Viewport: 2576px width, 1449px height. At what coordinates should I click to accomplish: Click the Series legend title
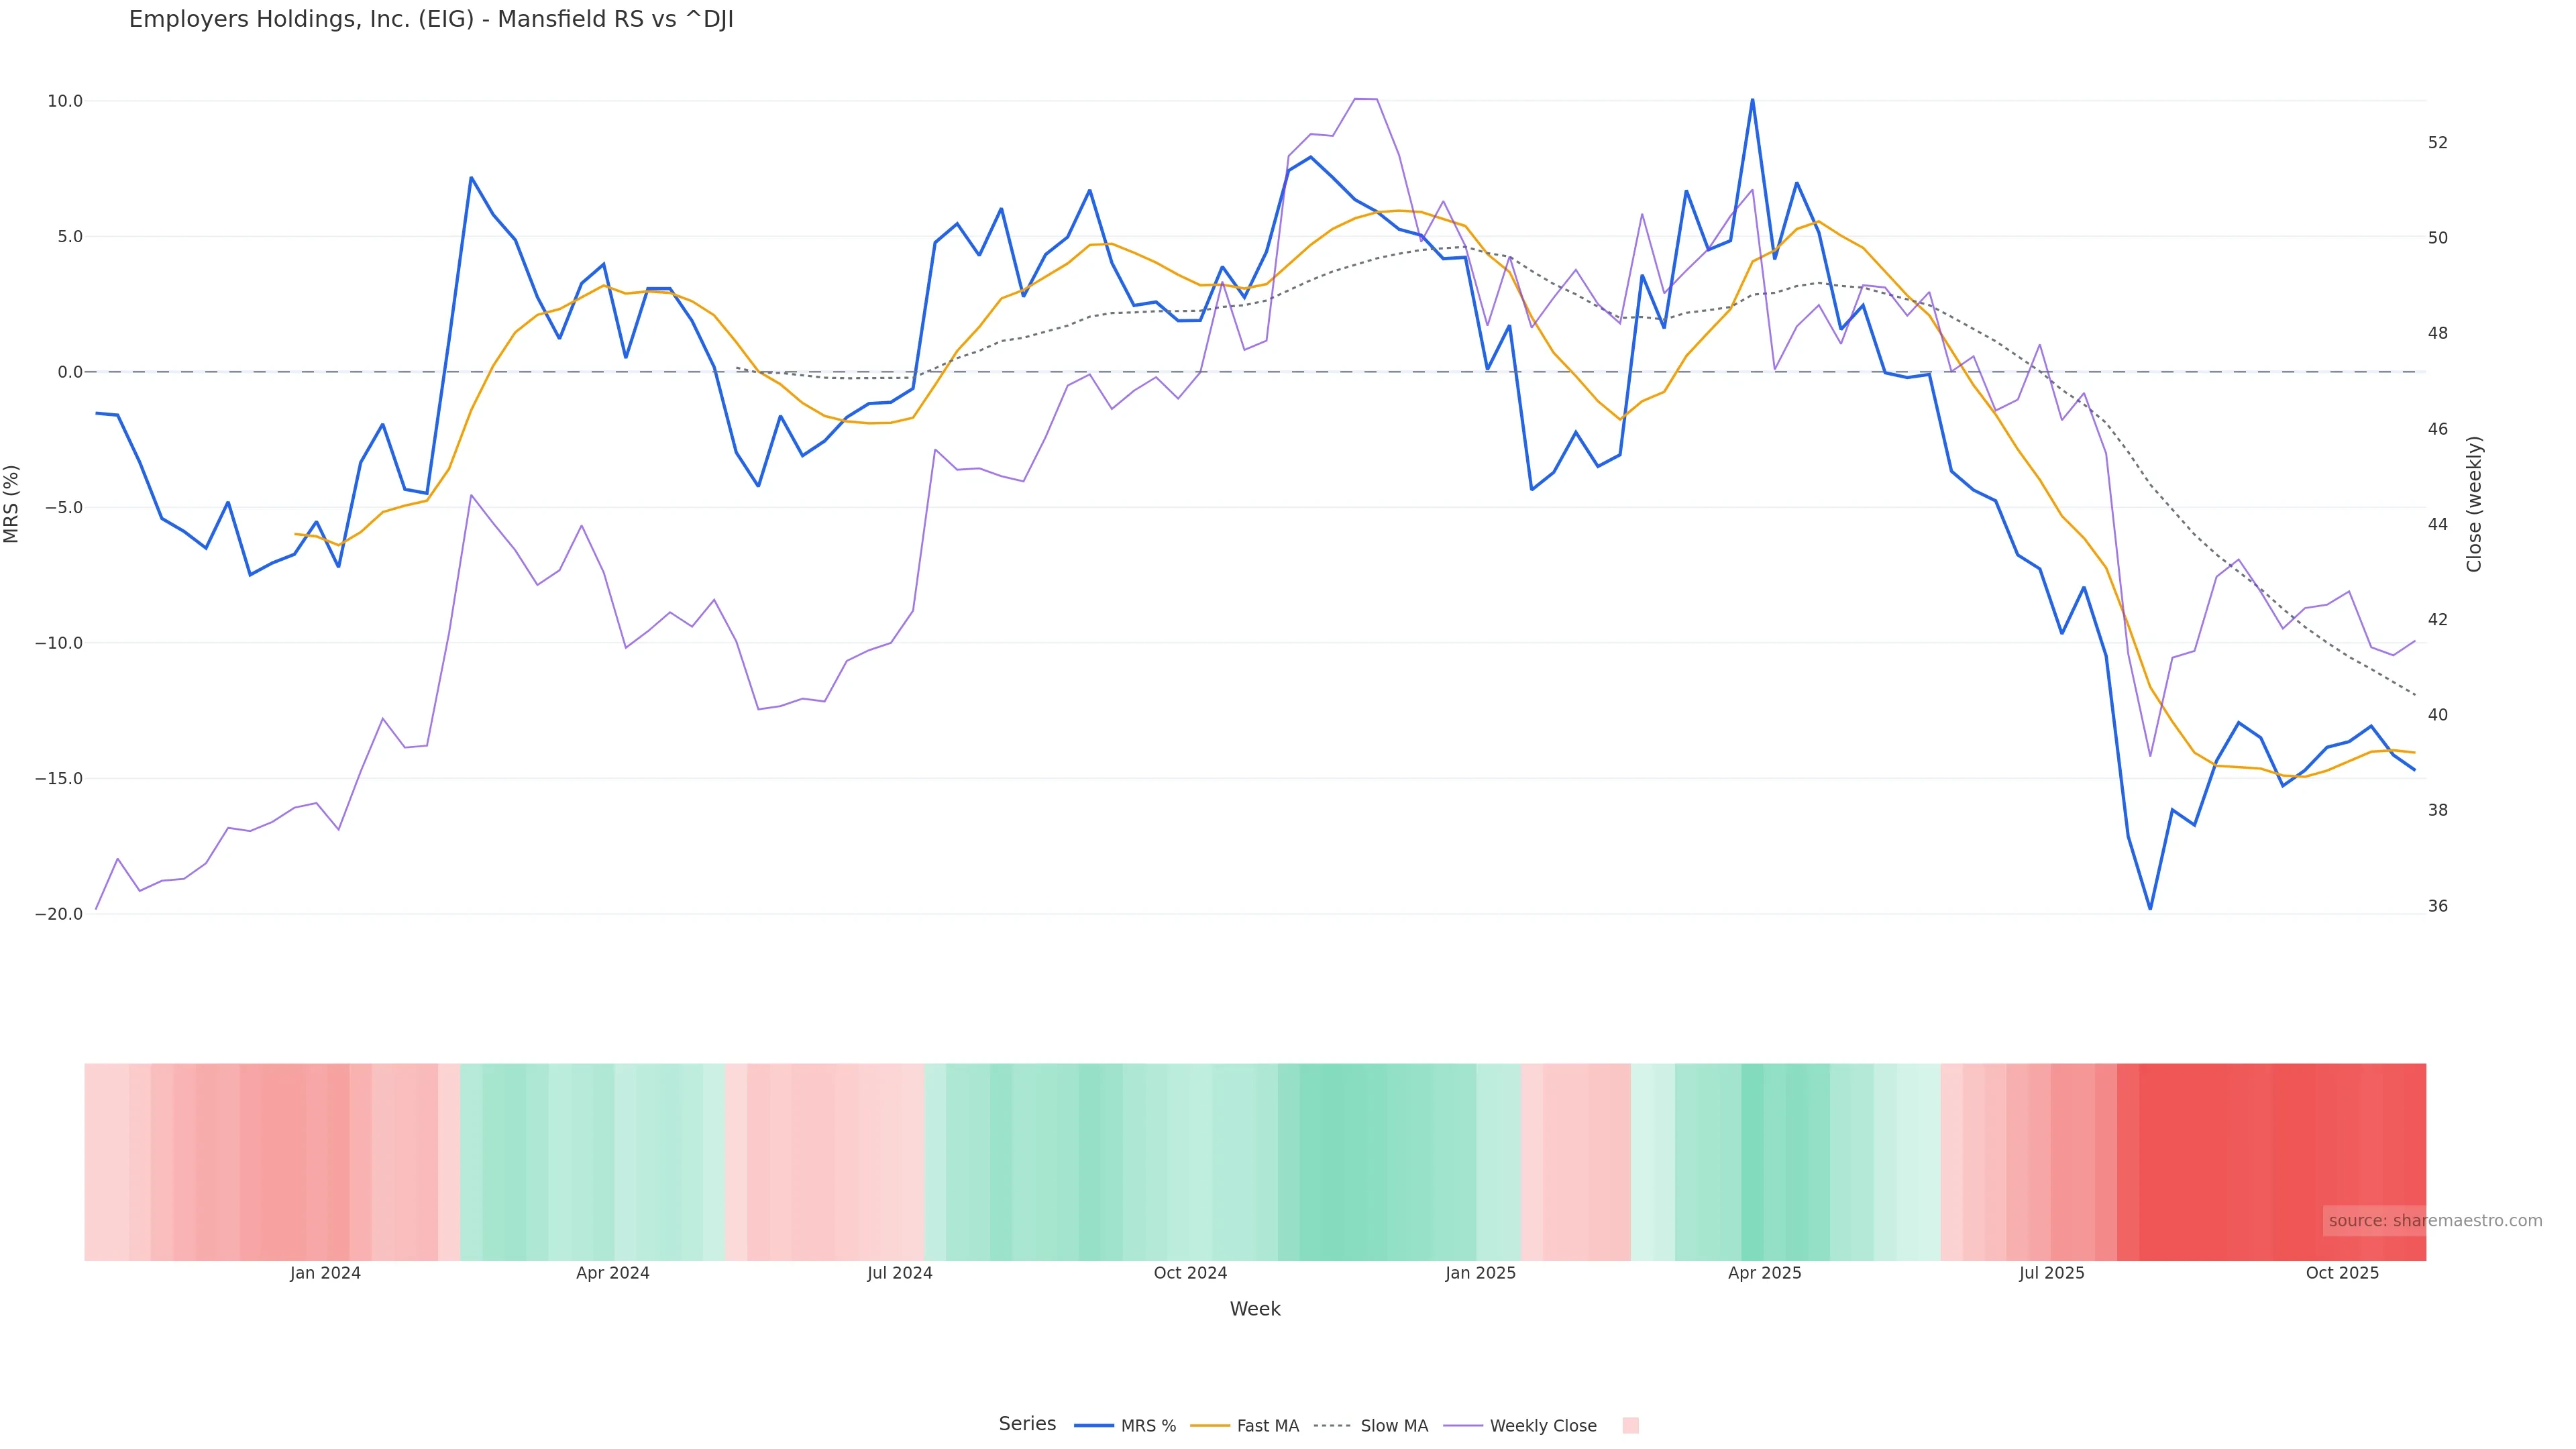(1027, 1424)
